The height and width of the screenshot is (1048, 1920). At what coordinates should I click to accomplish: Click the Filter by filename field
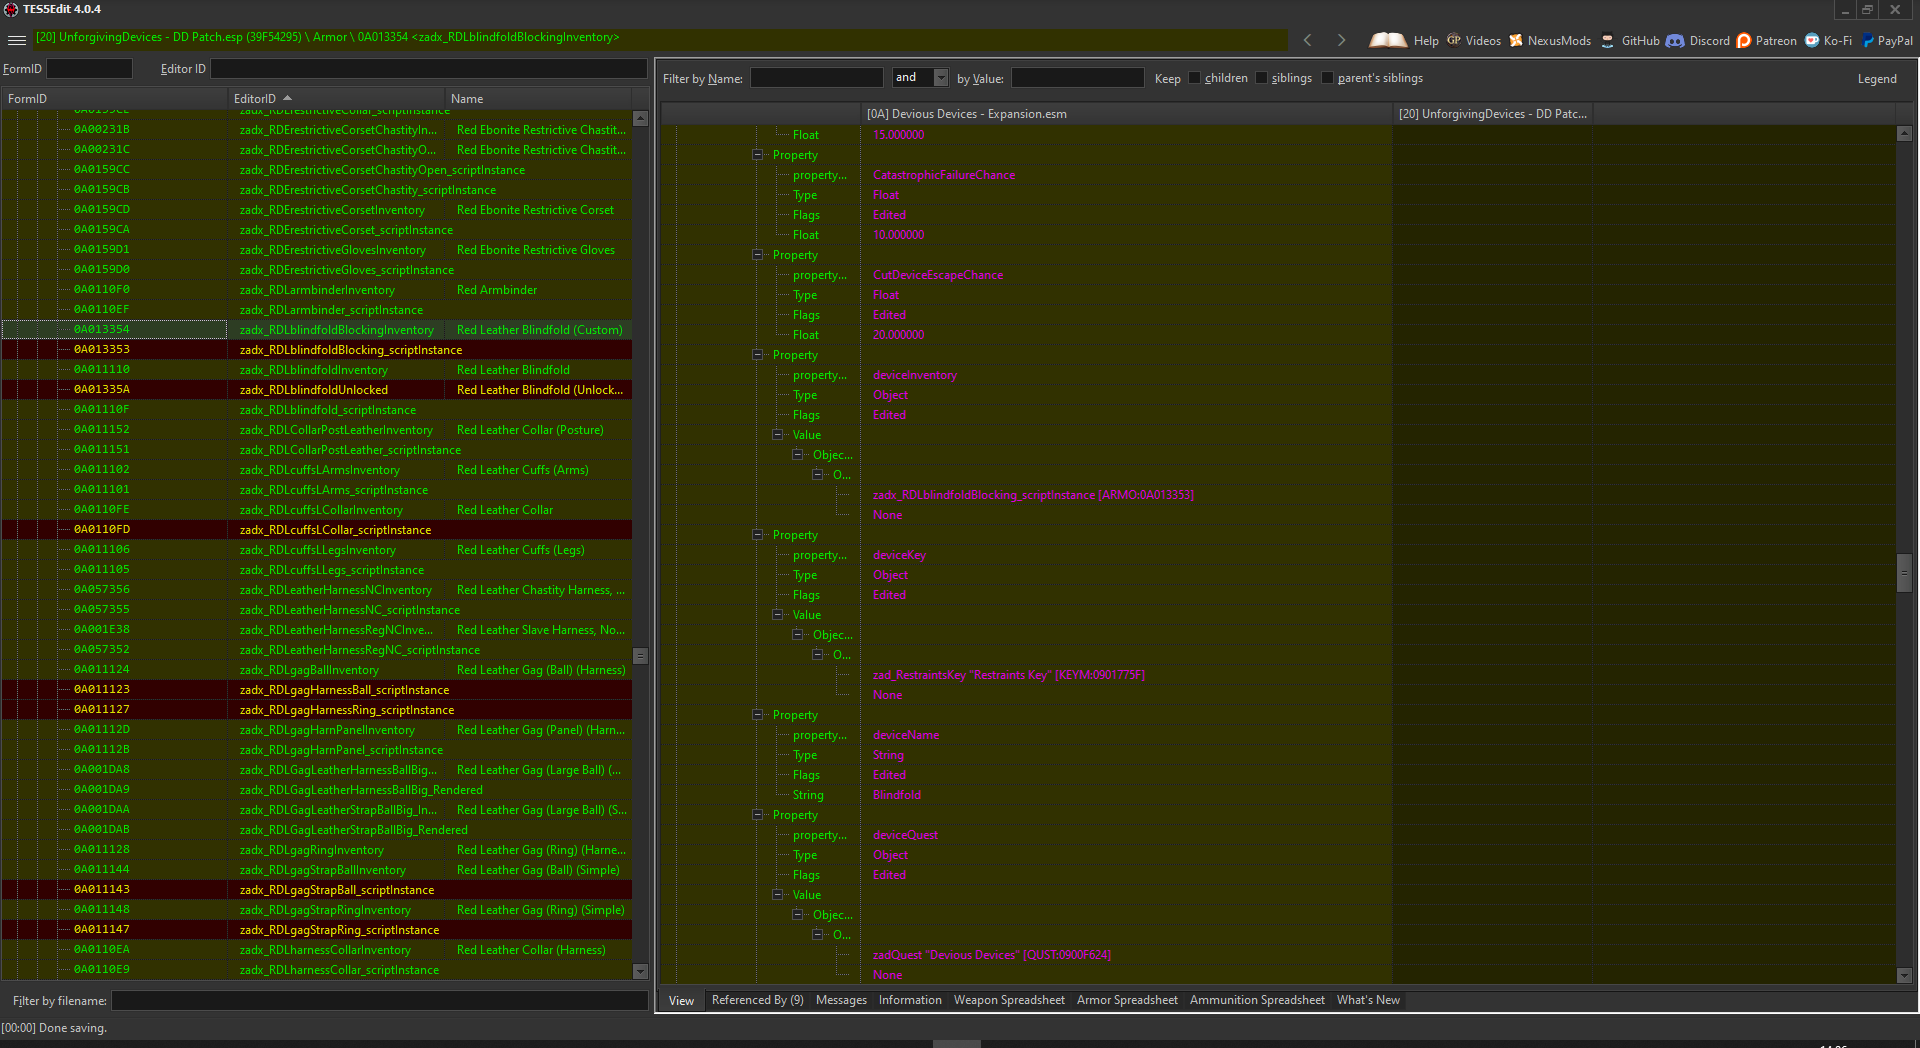379,1000
